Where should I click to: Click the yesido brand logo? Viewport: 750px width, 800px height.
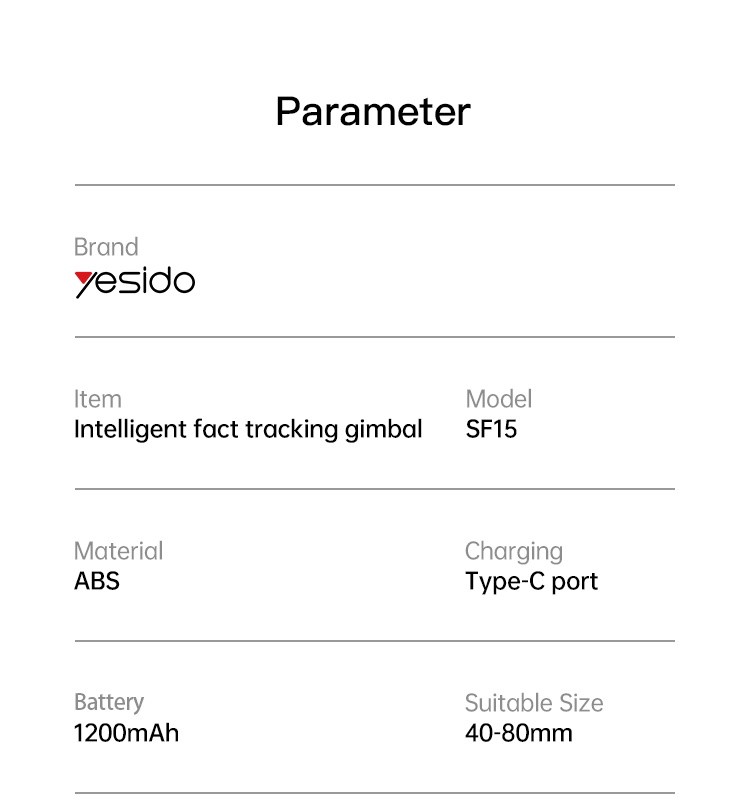[135, 283]
